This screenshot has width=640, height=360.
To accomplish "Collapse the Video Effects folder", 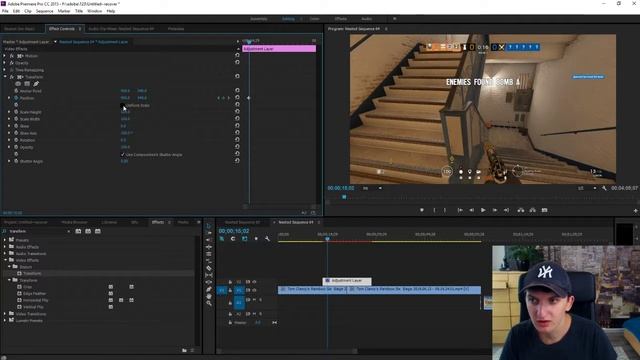I will (5, 260).
